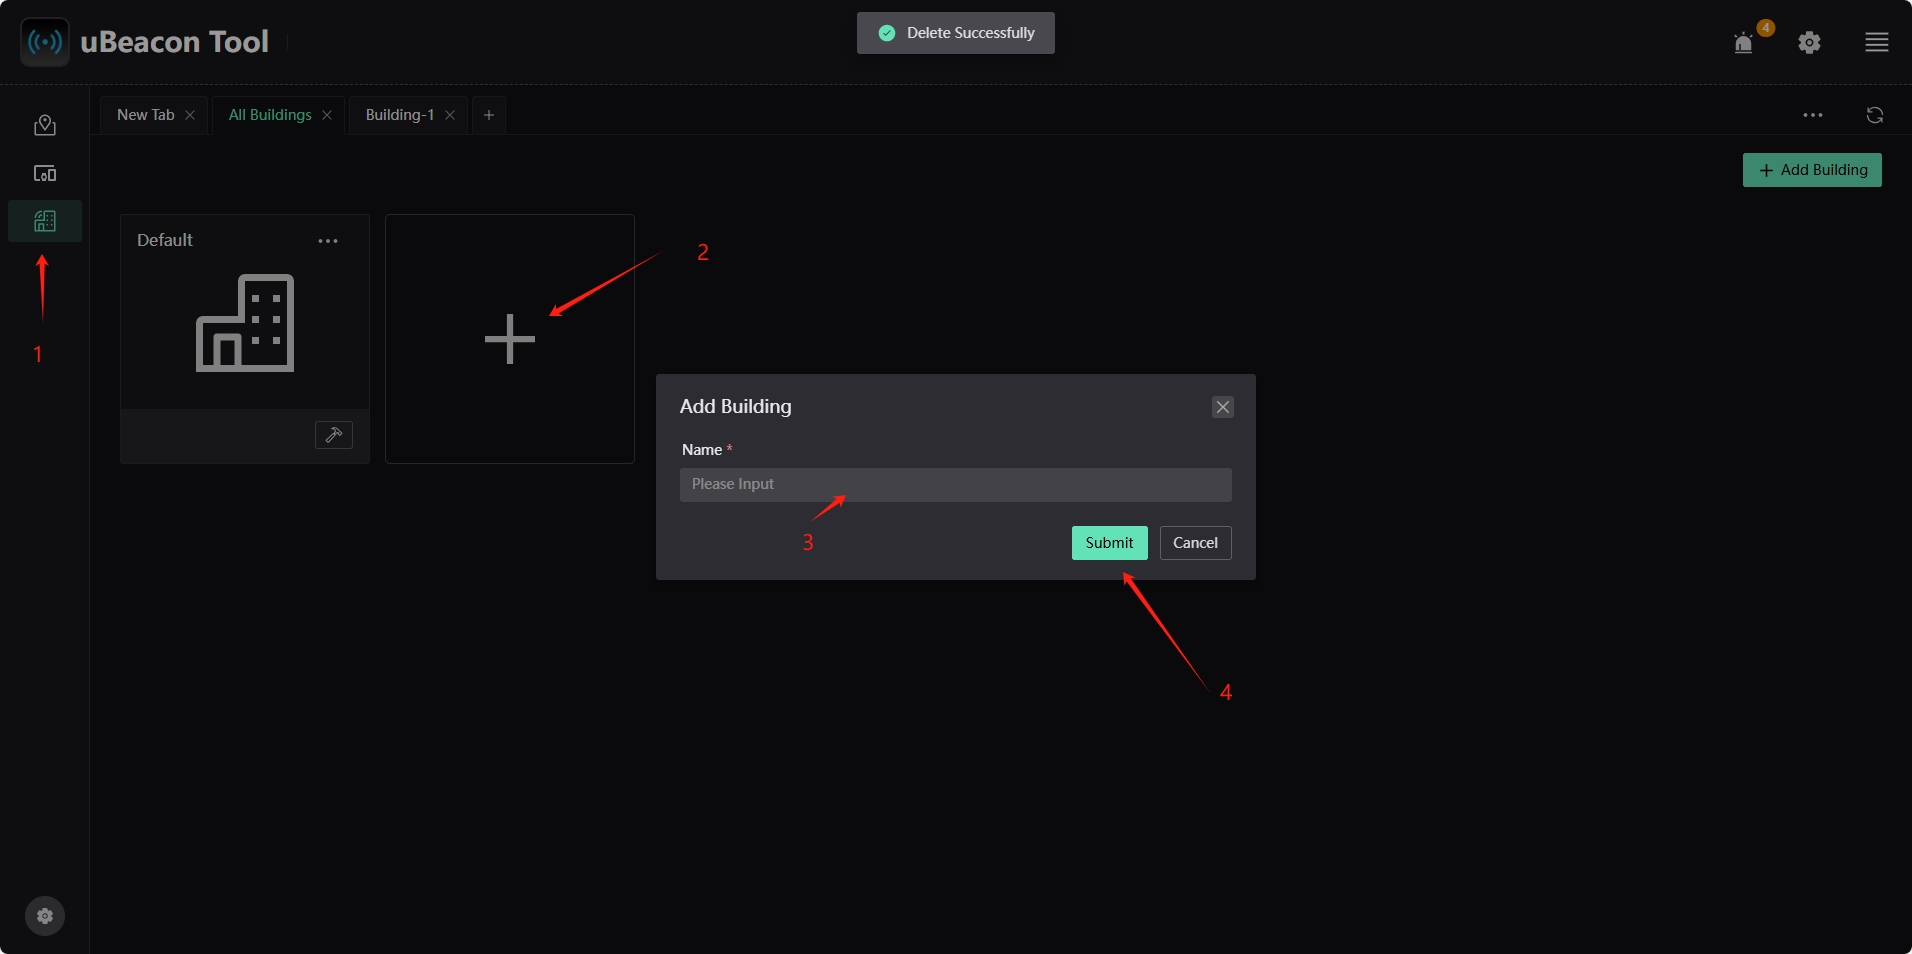Click the Add Building button

coord(1812,170)
